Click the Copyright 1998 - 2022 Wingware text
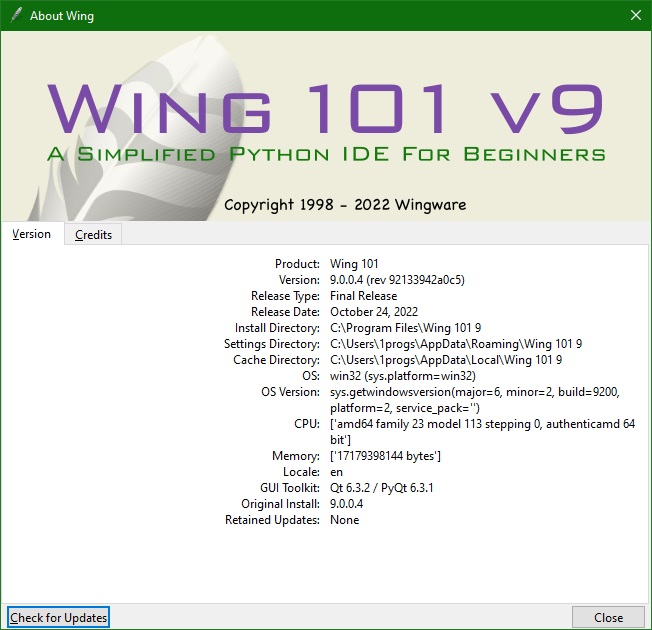Viewport: 652px width, 630px height. tap(345, 205)
